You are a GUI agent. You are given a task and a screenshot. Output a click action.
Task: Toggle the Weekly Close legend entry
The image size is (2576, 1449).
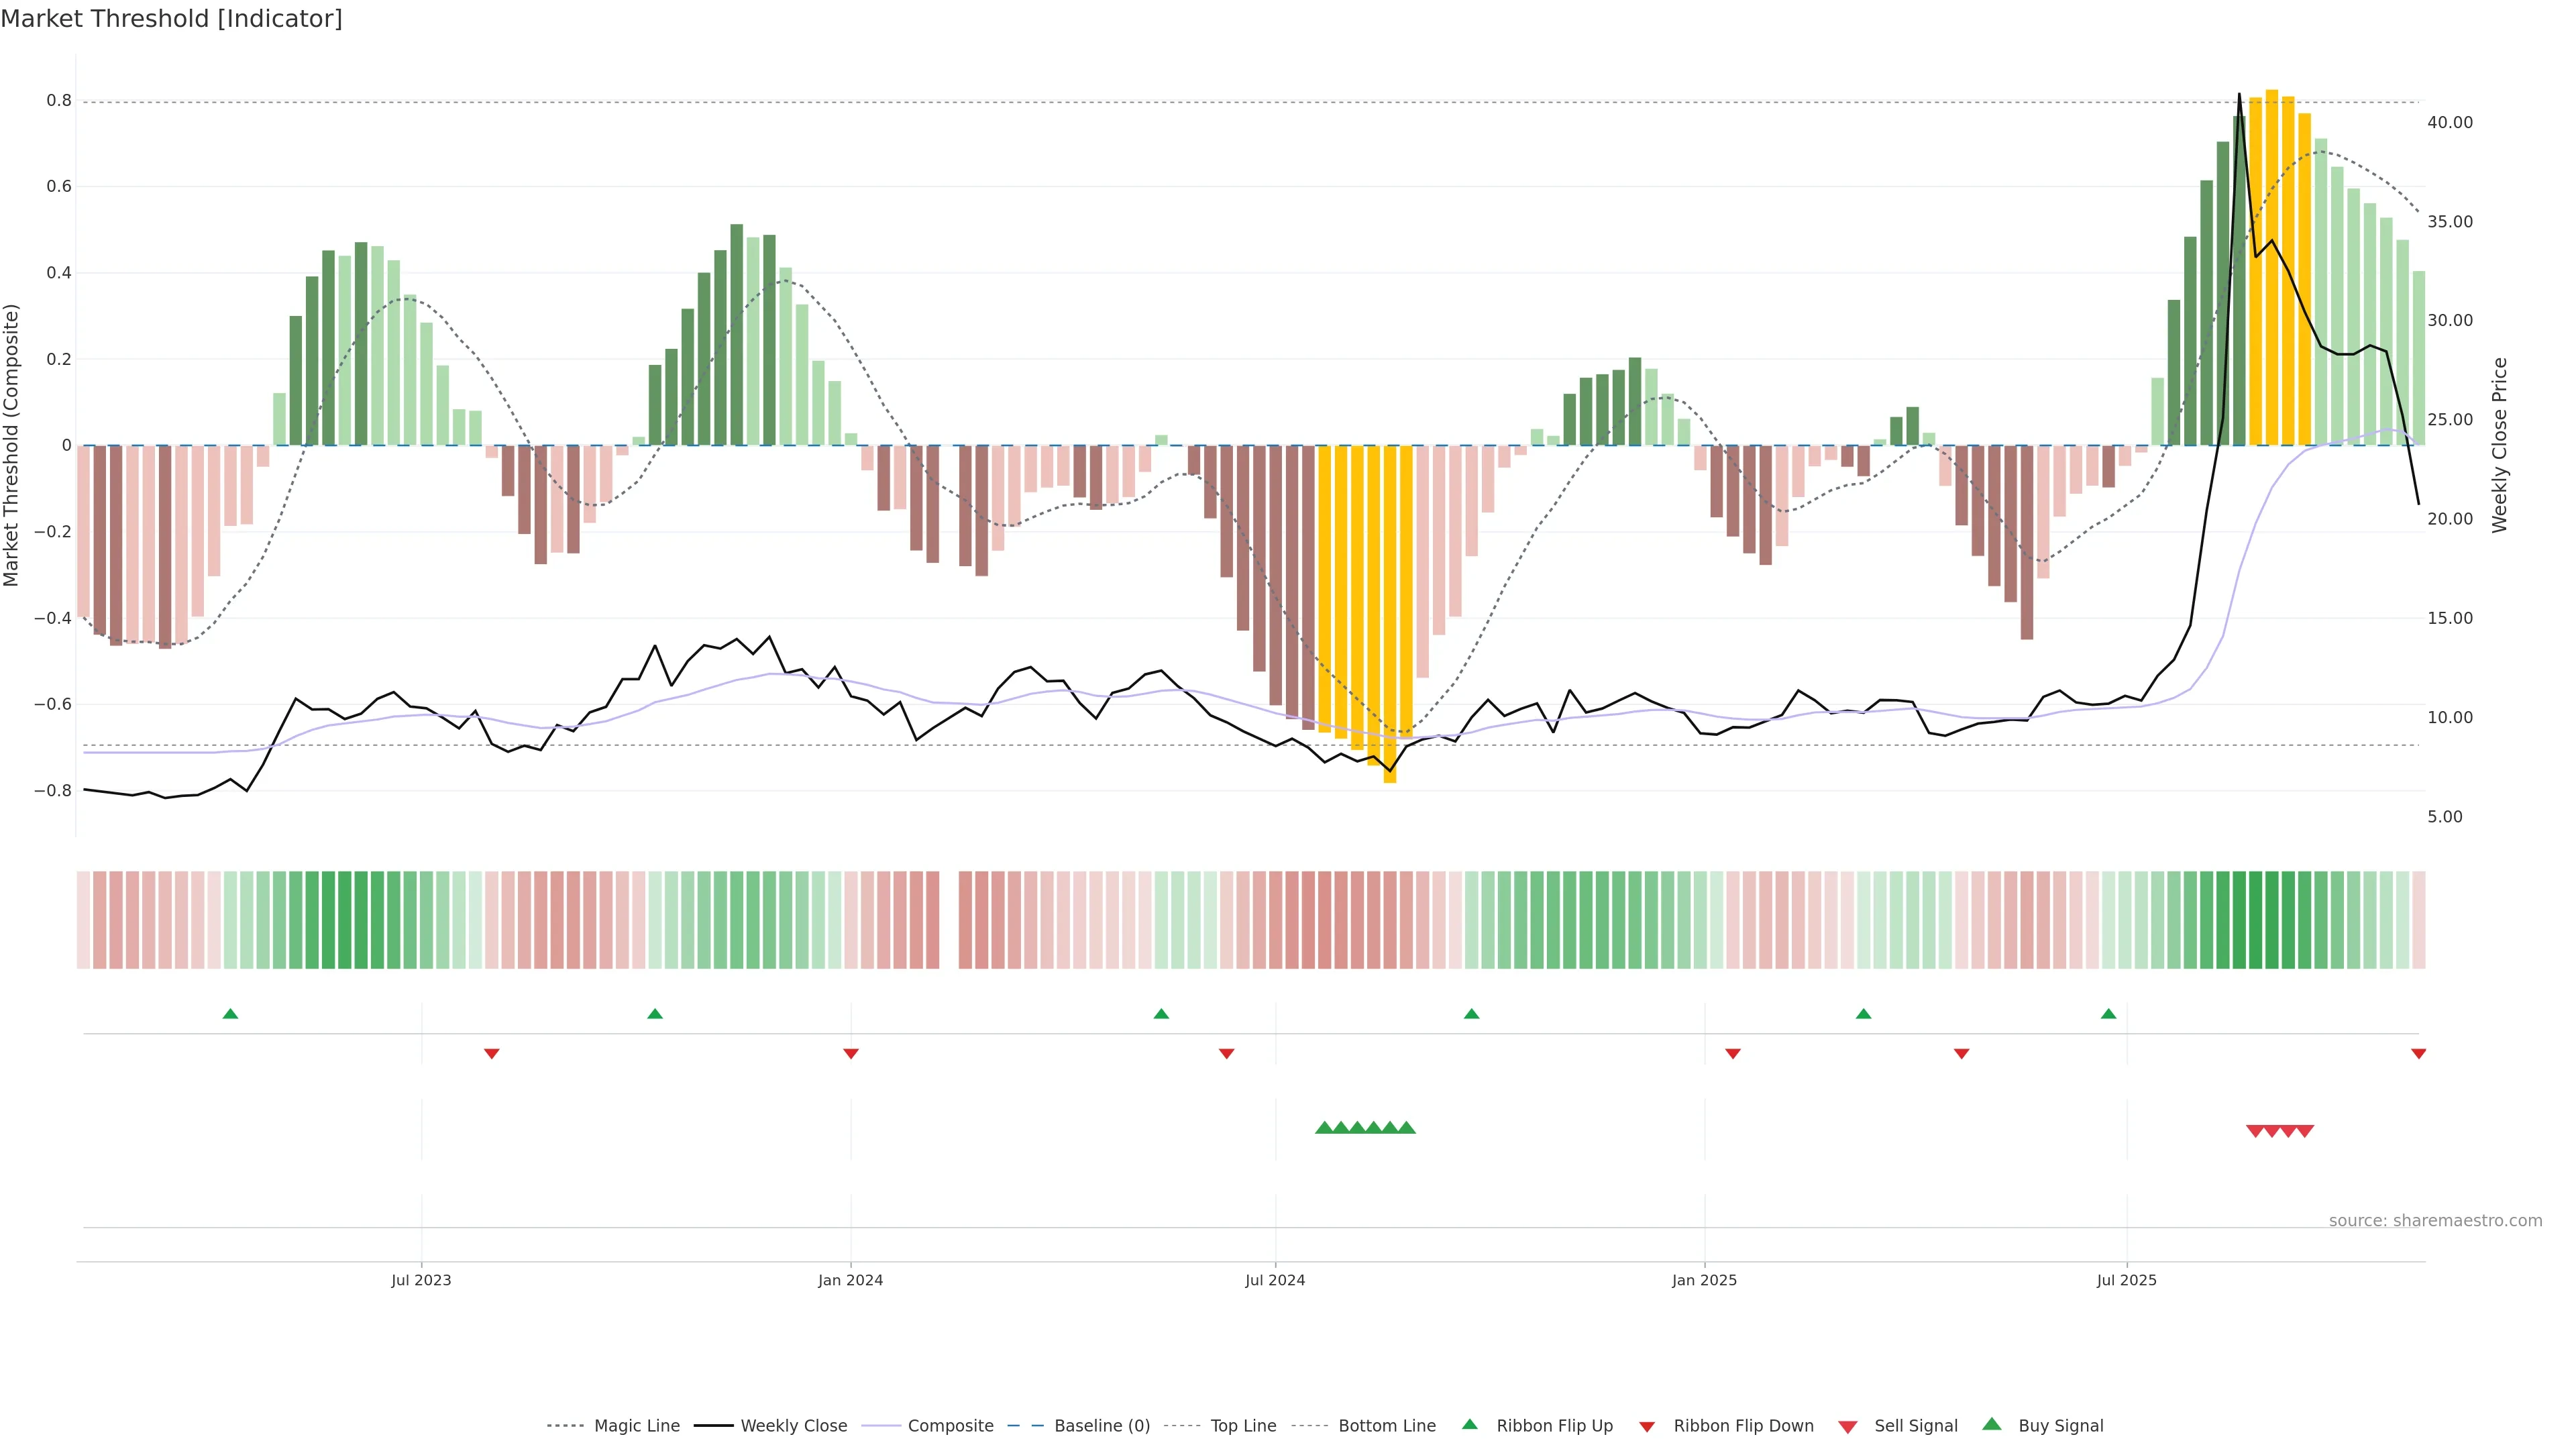pos(793,1426)
